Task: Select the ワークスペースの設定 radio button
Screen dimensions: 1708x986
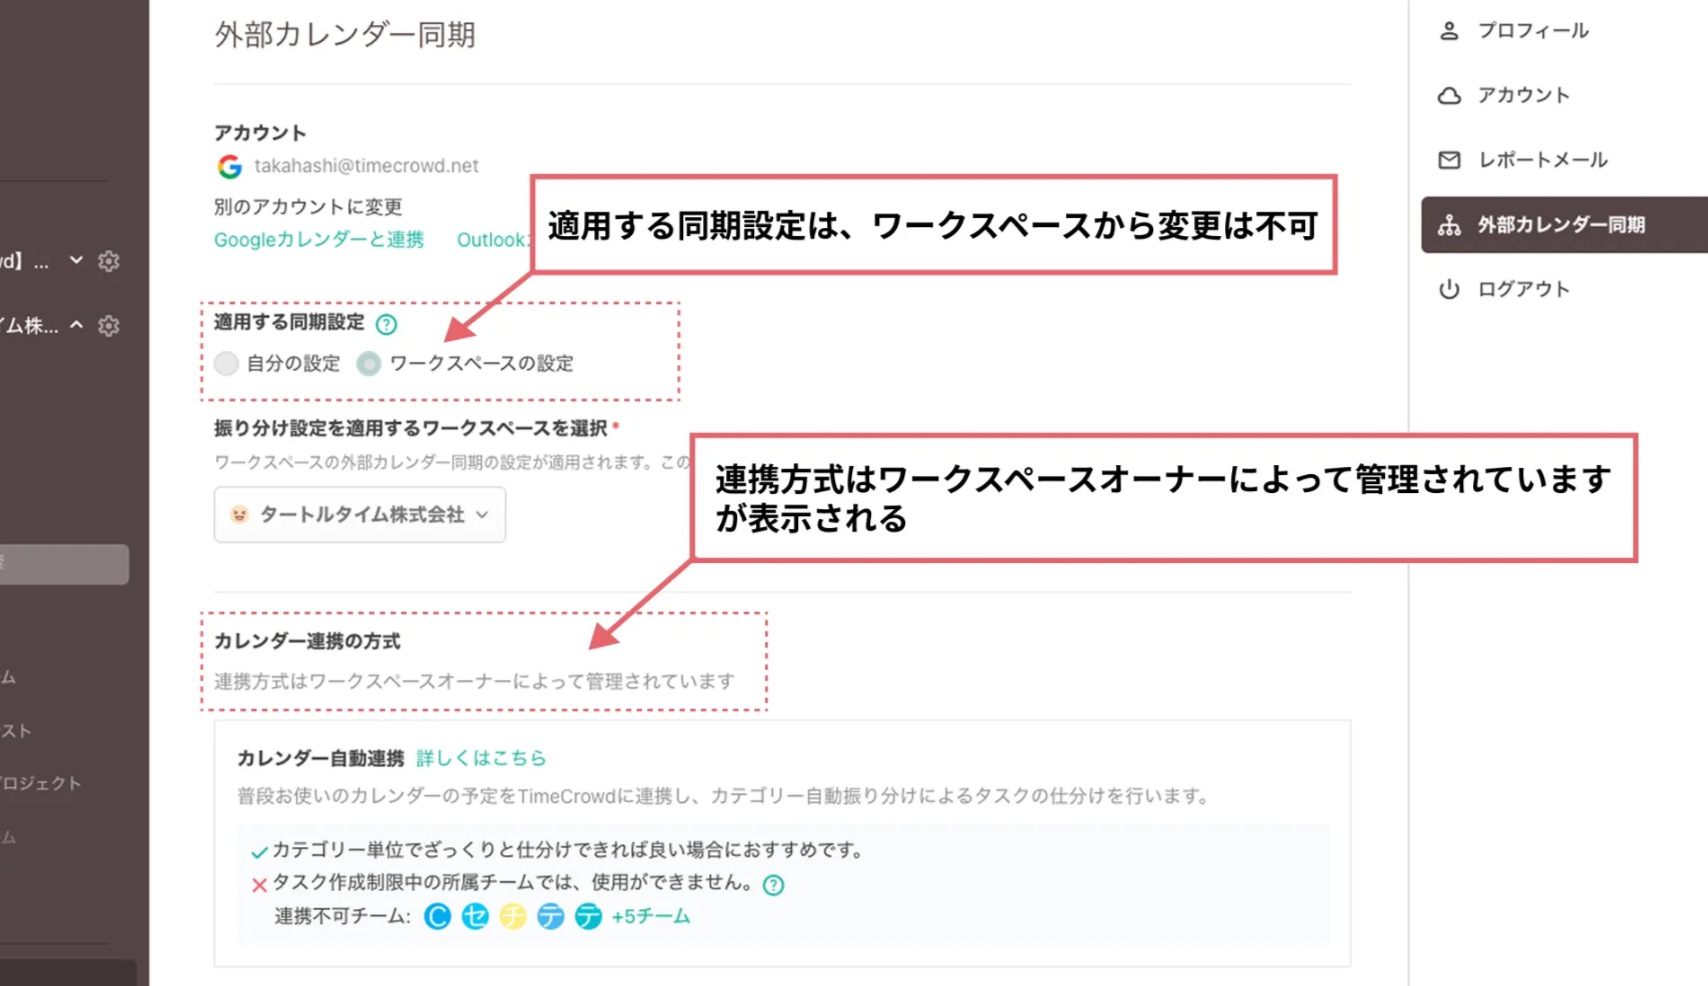Action: (x=369, y=363)
